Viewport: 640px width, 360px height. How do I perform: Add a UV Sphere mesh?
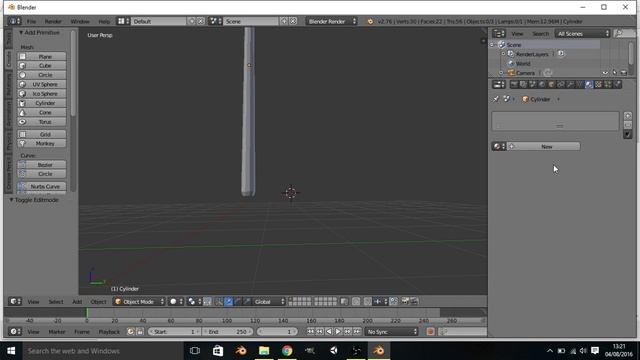42,84
